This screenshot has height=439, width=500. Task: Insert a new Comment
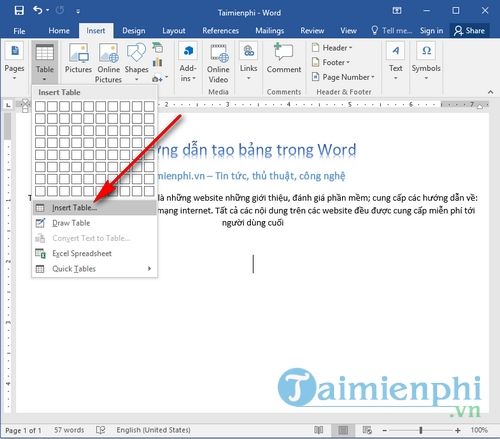point(284,59)
